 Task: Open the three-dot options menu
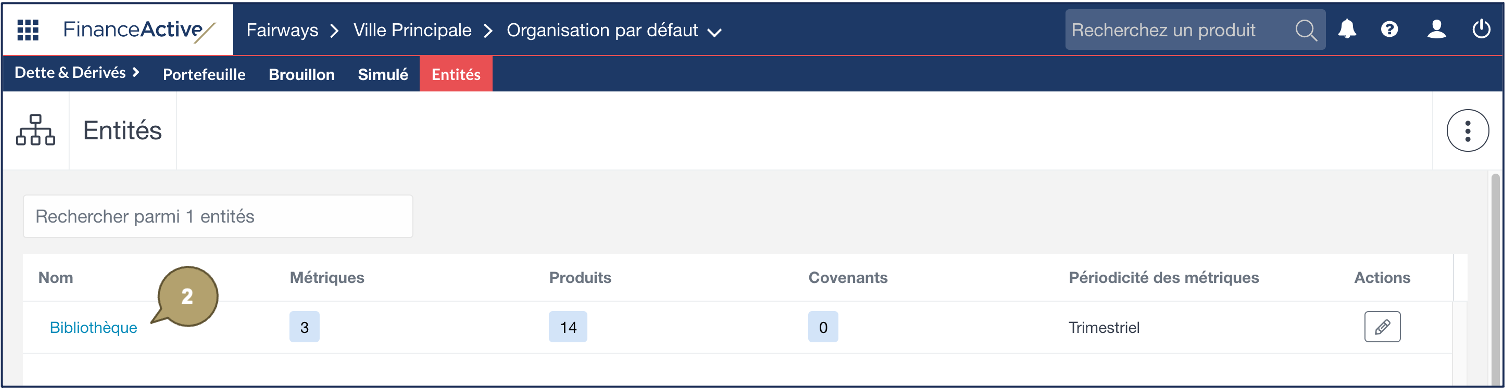point(1468,131)
